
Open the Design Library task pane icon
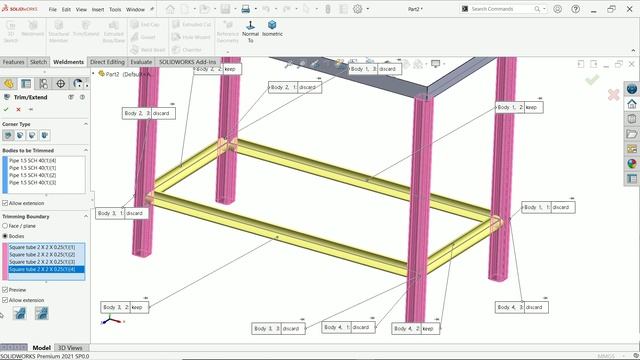point(632,119)
